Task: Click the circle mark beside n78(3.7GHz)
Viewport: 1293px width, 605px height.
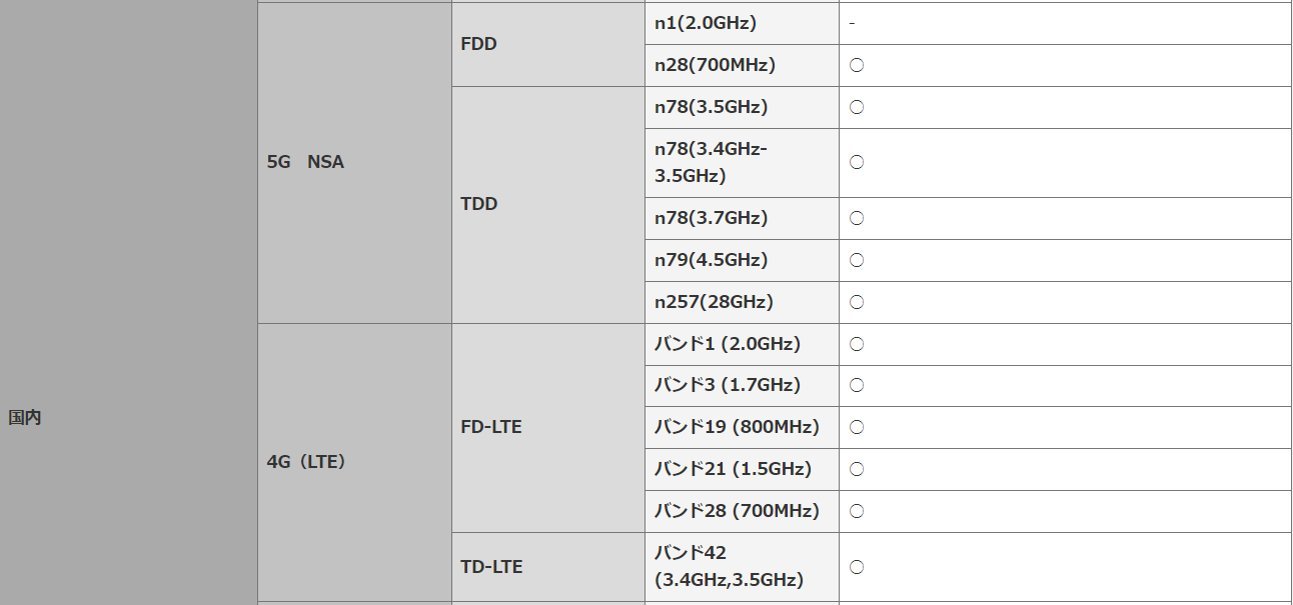Action: pyautogui.click(x=856, y=218)
